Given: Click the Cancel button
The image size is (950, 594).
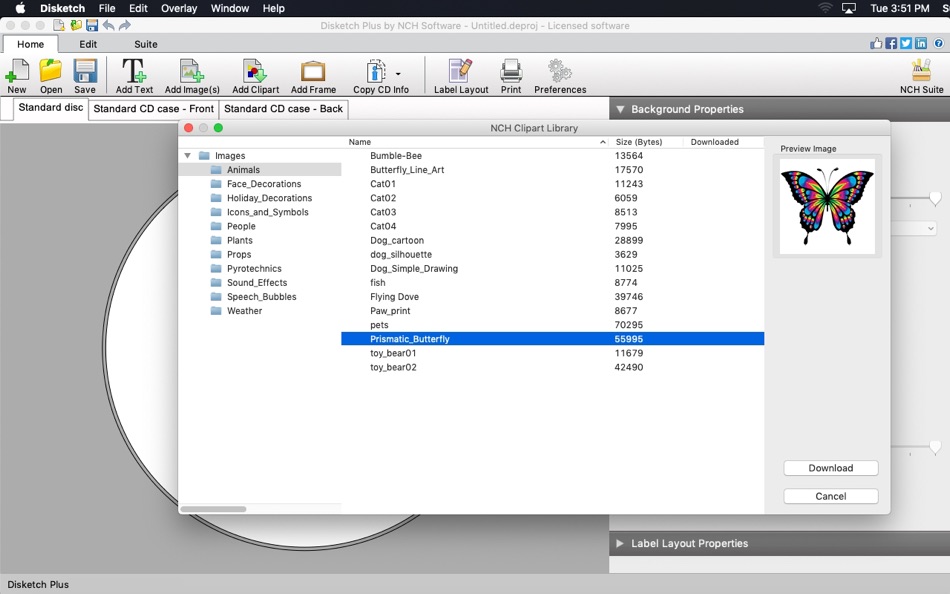Looking at the screenshot, I should 831,496.
